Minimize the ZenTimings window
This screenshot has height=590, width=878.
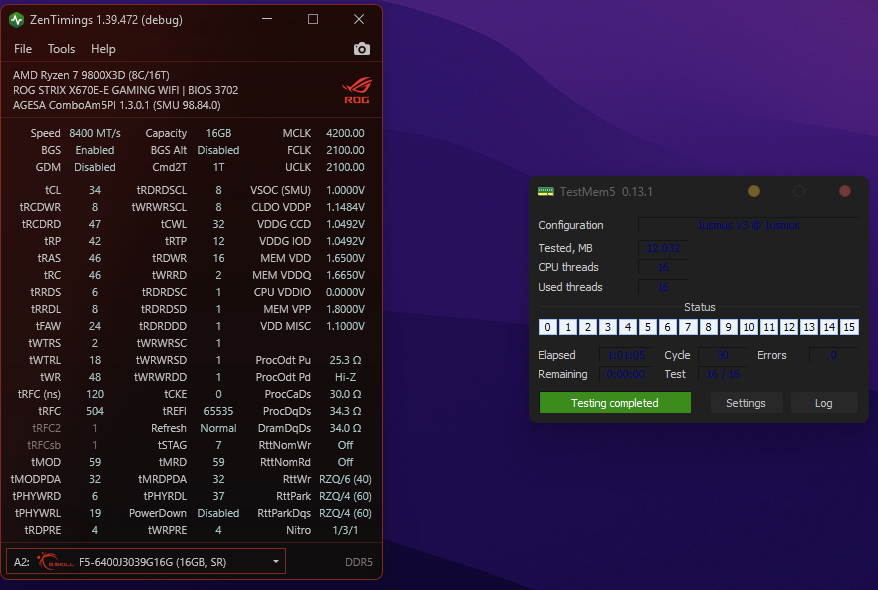(x=267, y=20)
